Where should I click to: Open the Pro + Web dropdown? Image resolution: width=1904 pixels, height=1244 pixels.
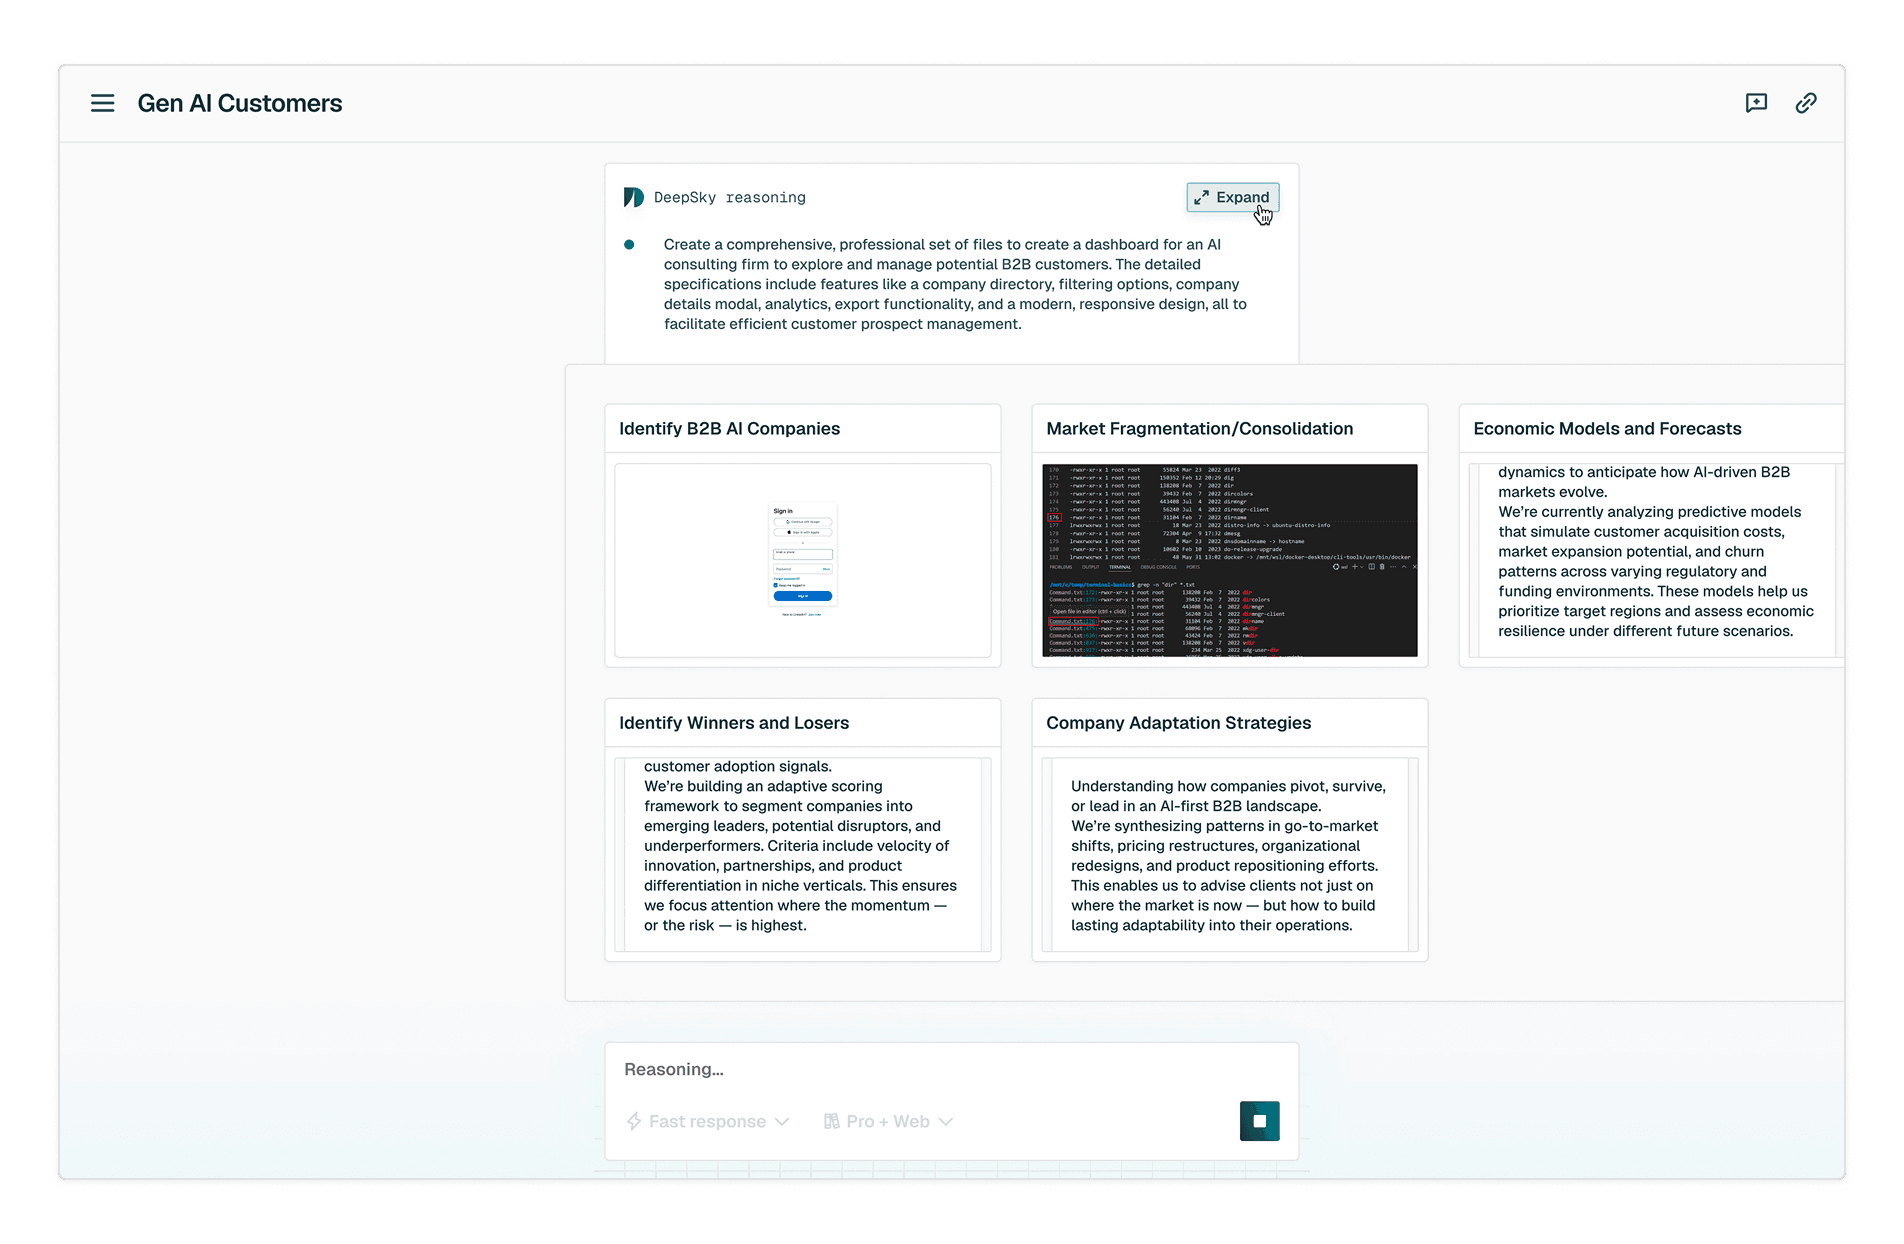click(888, 1122)
